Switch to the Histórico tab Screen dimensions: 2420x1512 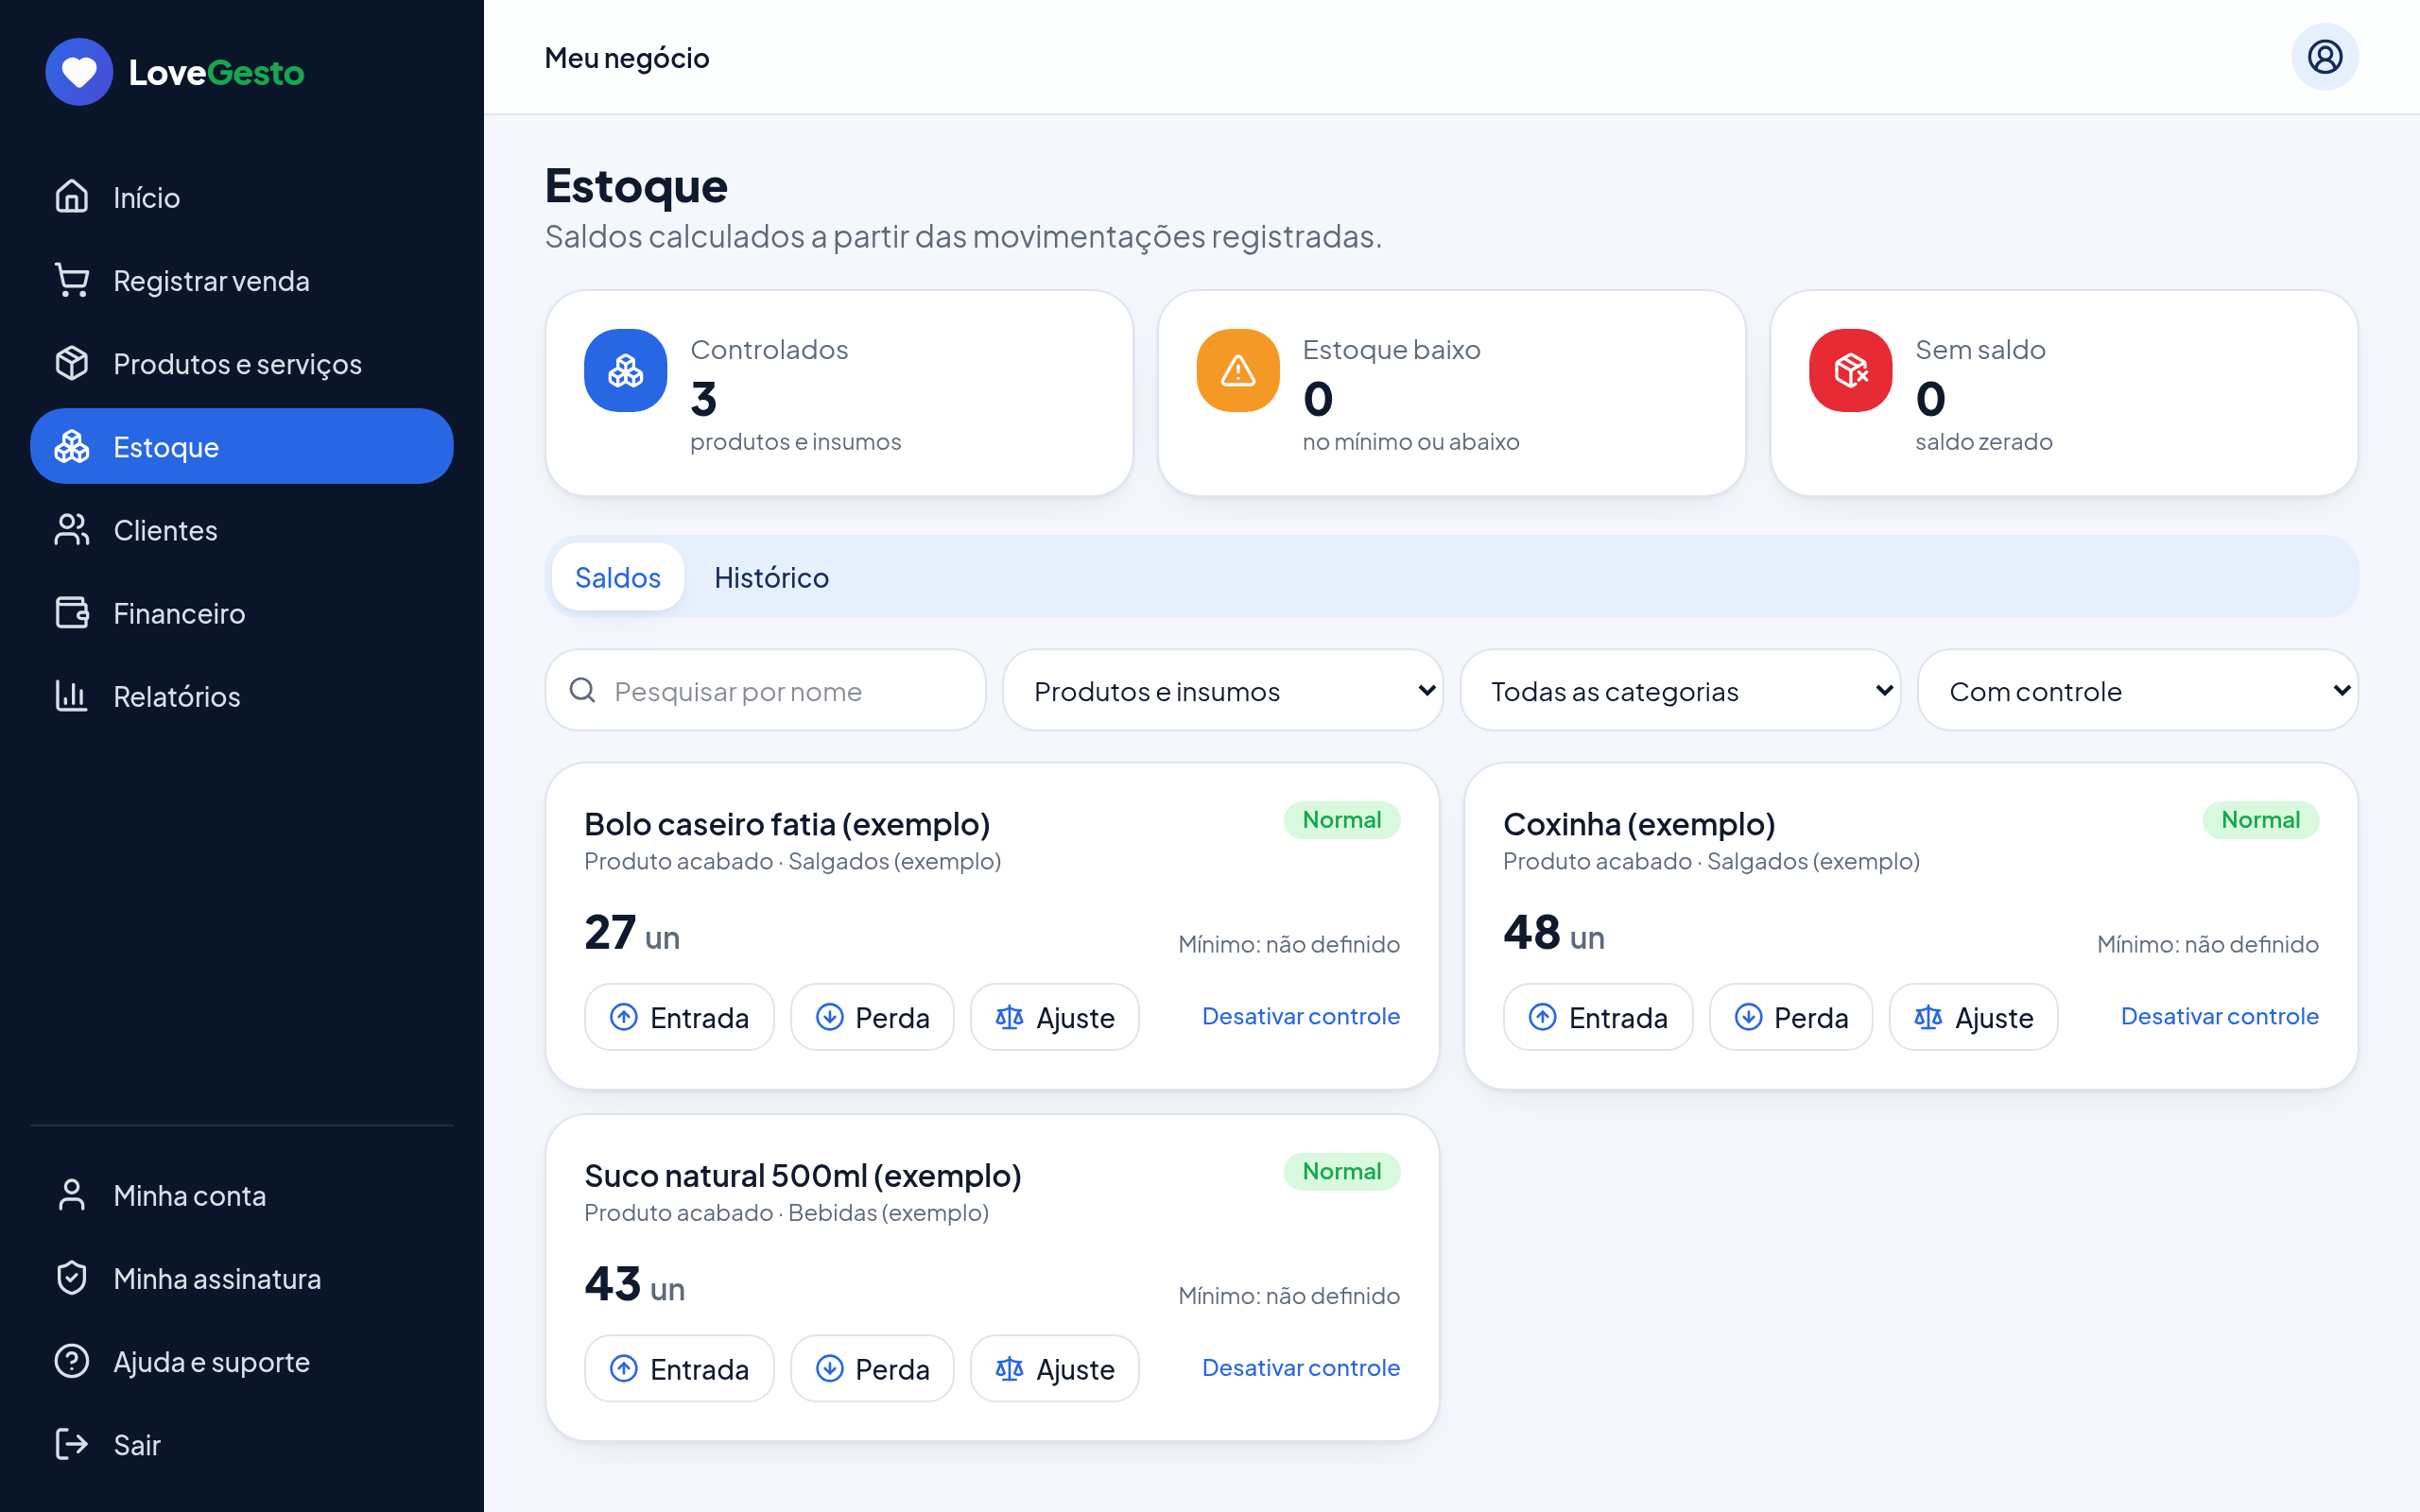tap(771, 577)
